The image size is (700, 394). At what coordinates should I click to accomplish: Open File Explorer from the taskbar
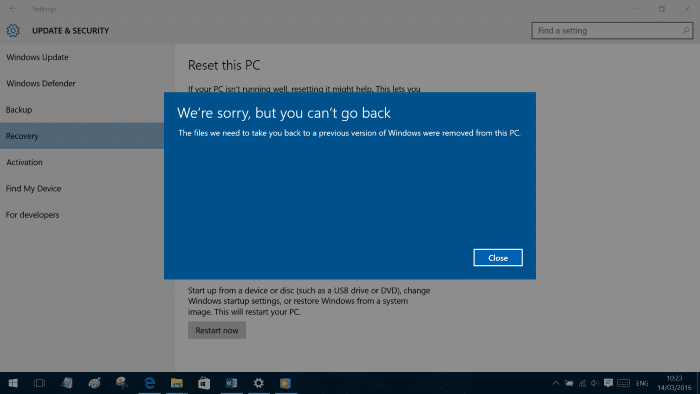coord(177,383)
